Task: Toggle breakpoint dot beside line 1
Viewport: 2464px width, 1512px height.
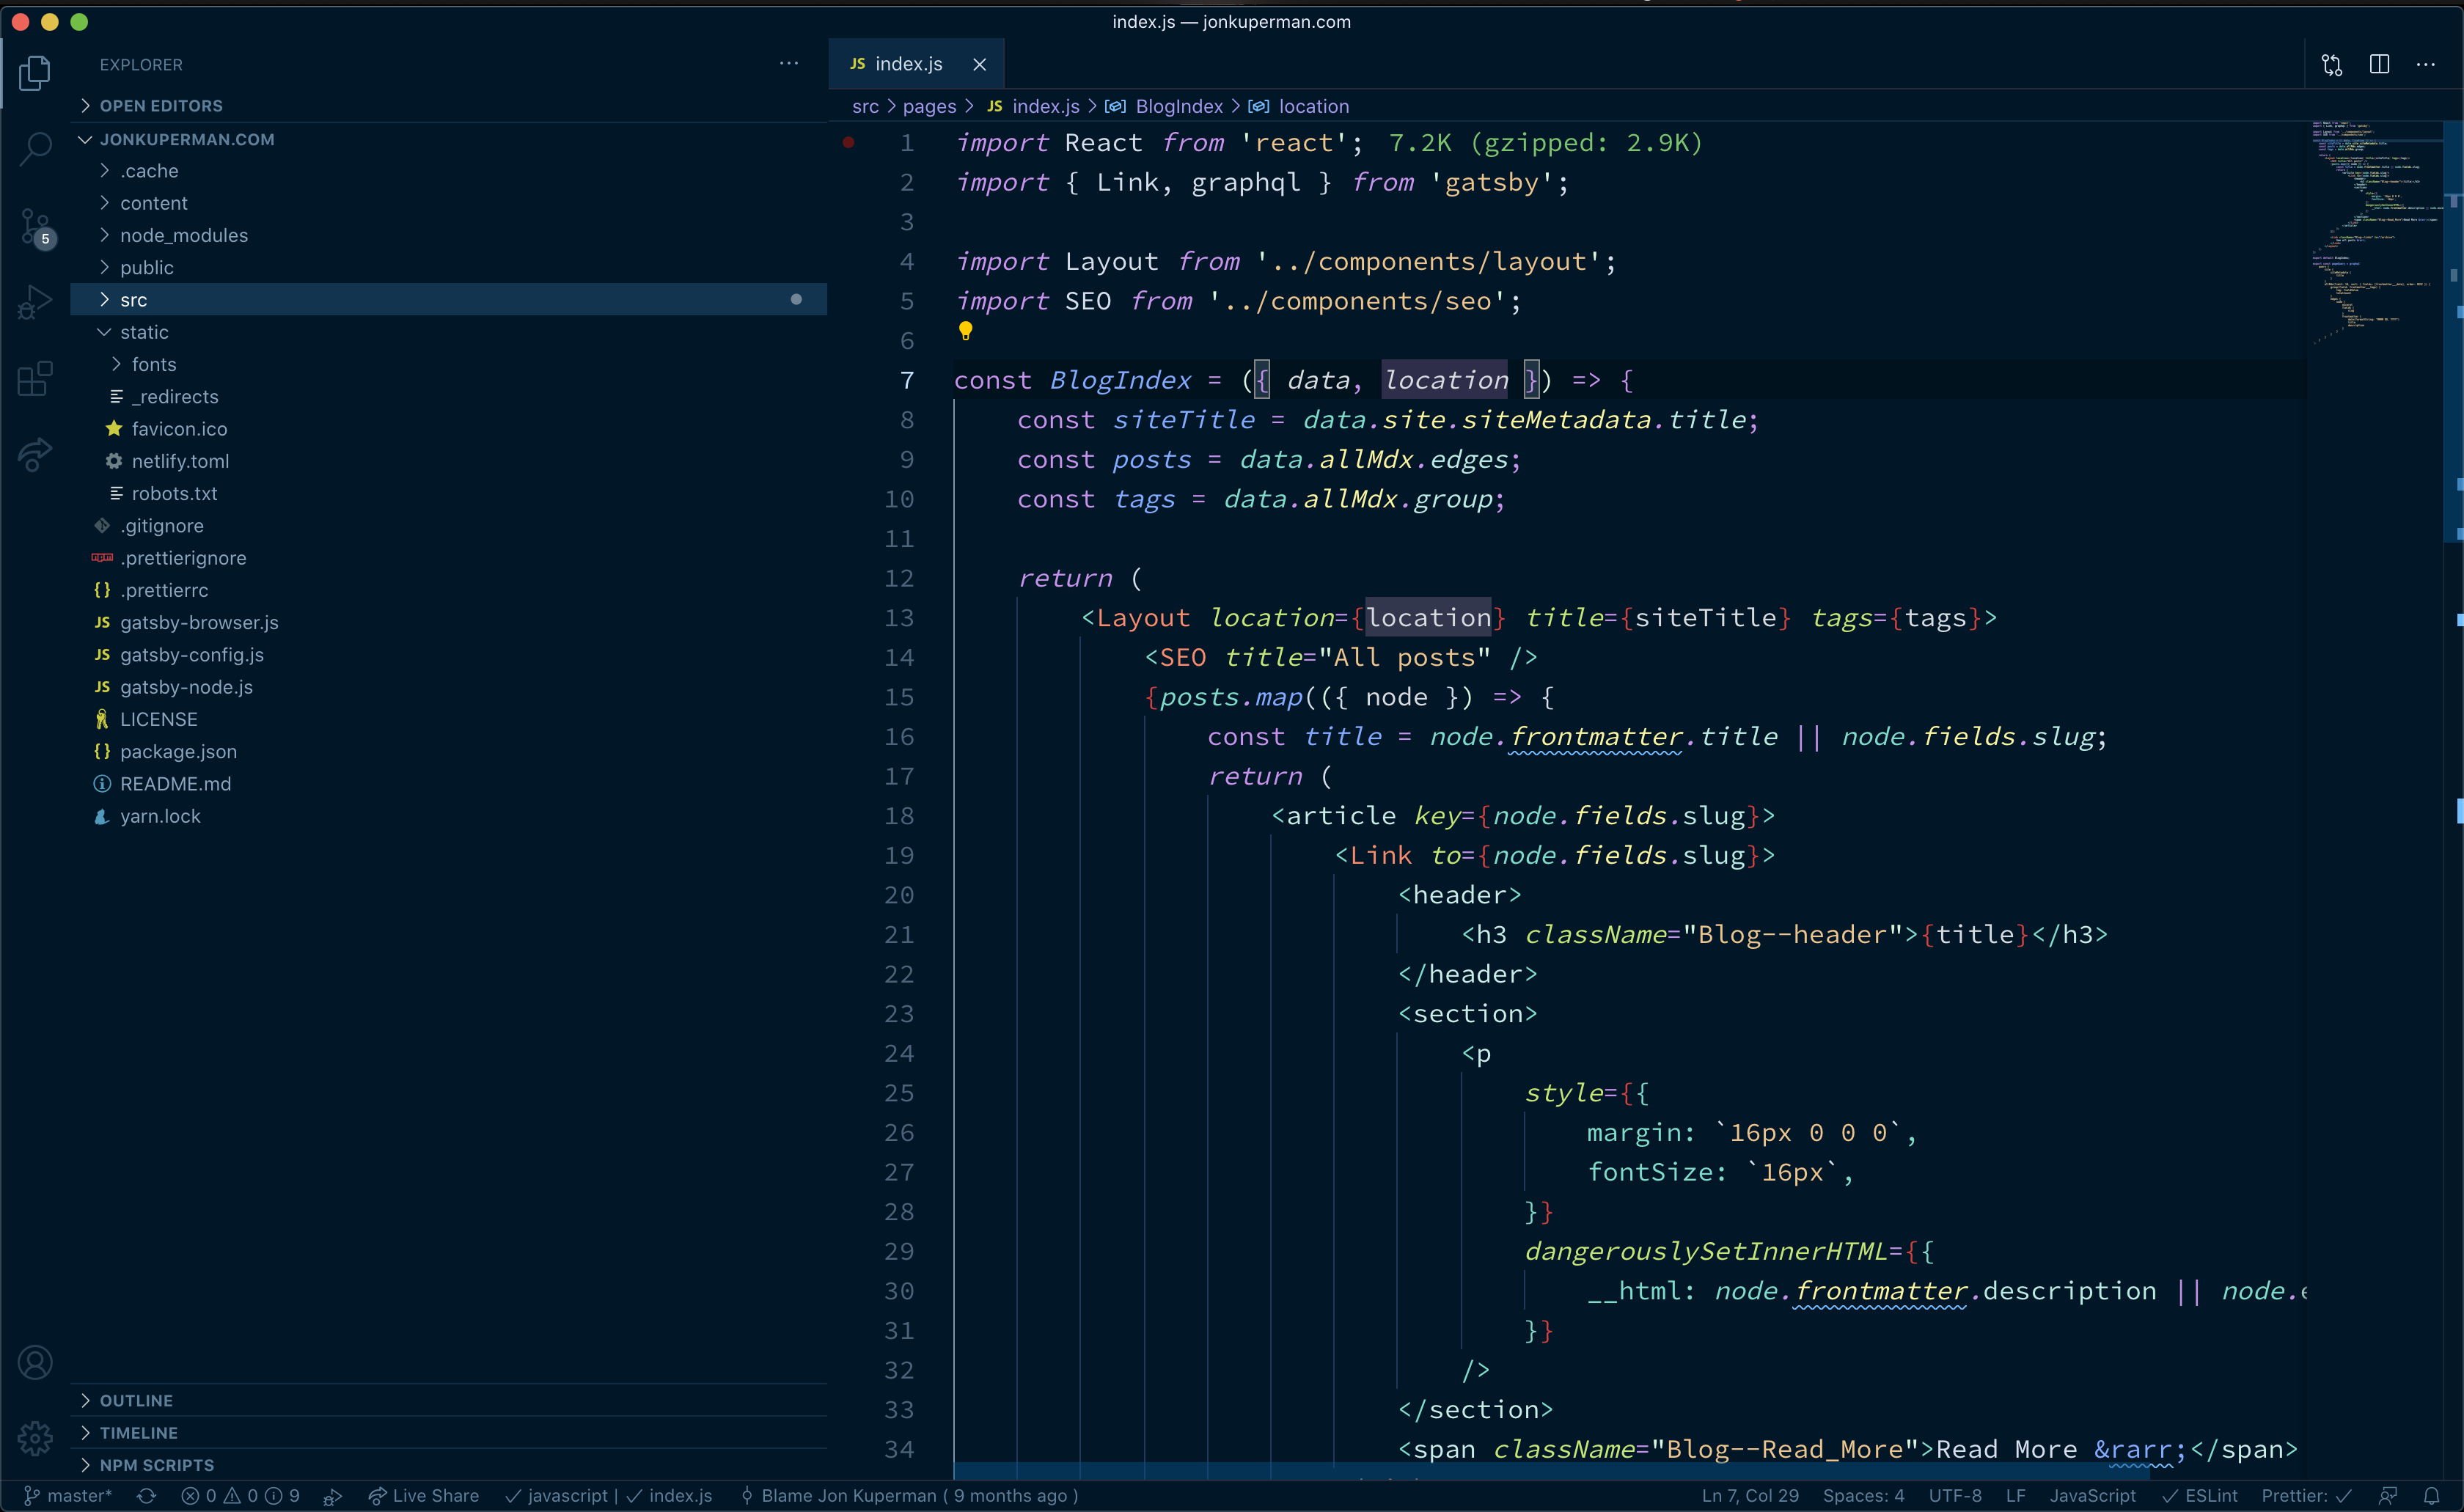Action: (x=848, y=143)
